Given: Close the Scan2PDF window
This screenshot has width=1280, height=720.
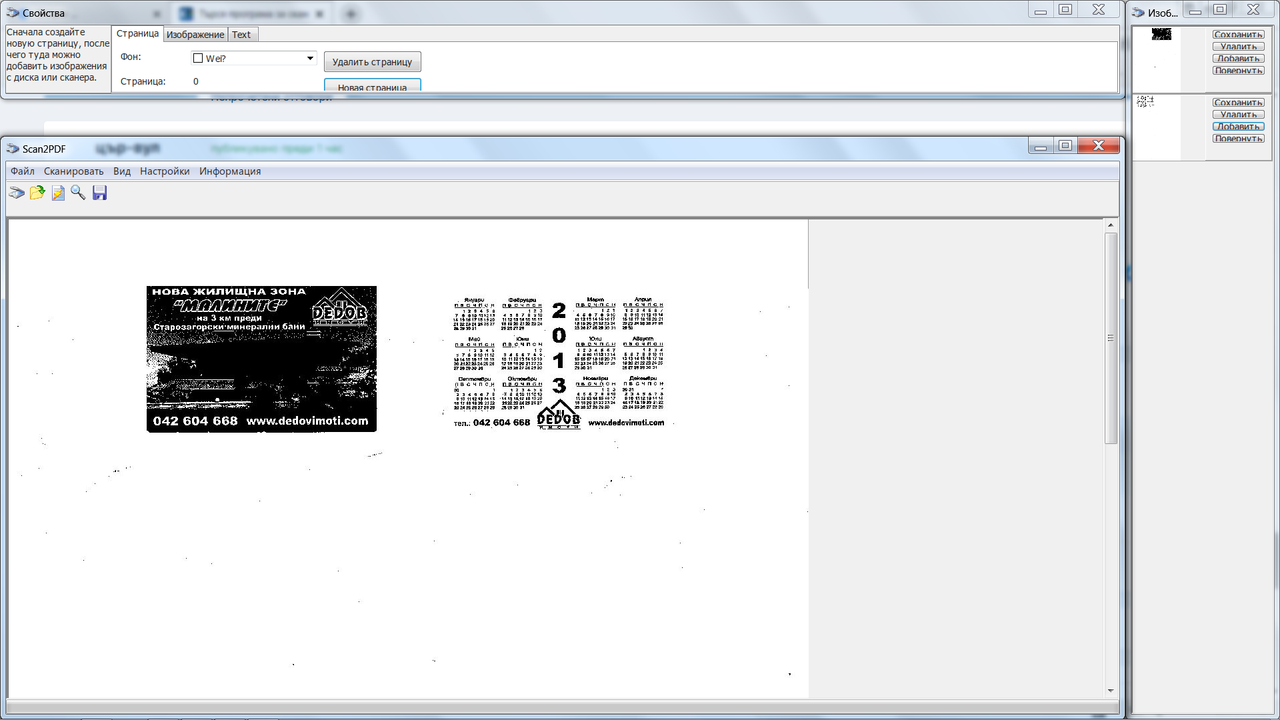Looking at the screenshot, I should 1098,146.
